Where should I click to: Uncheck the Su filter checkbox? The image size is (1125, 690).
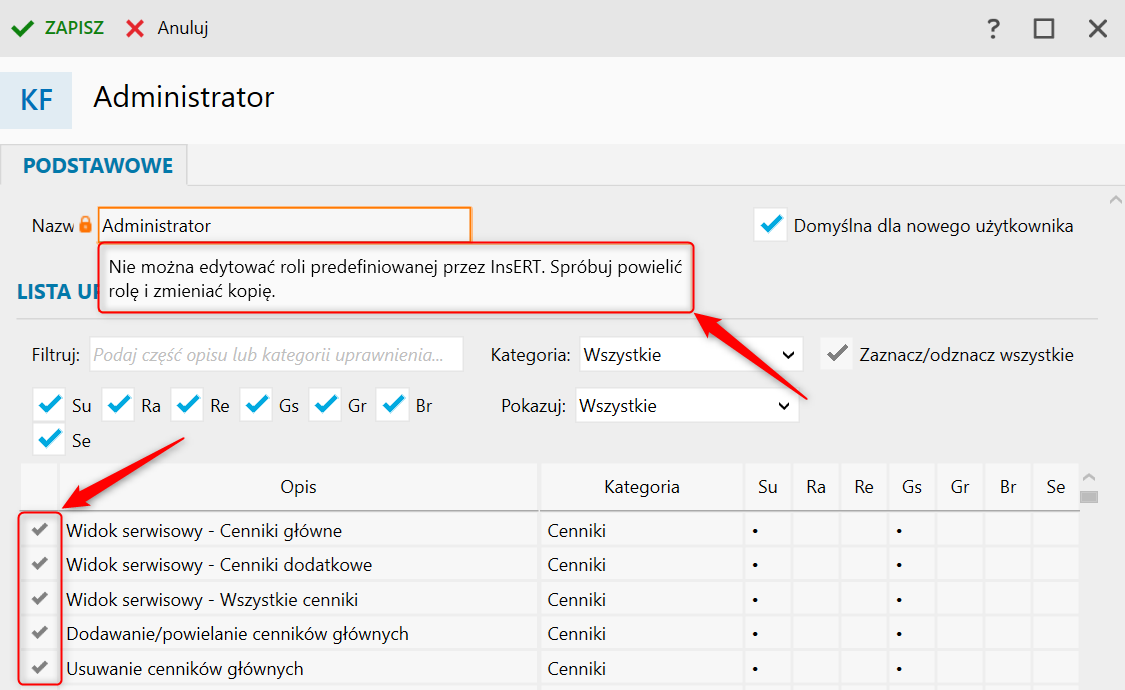tap(48, 406)
